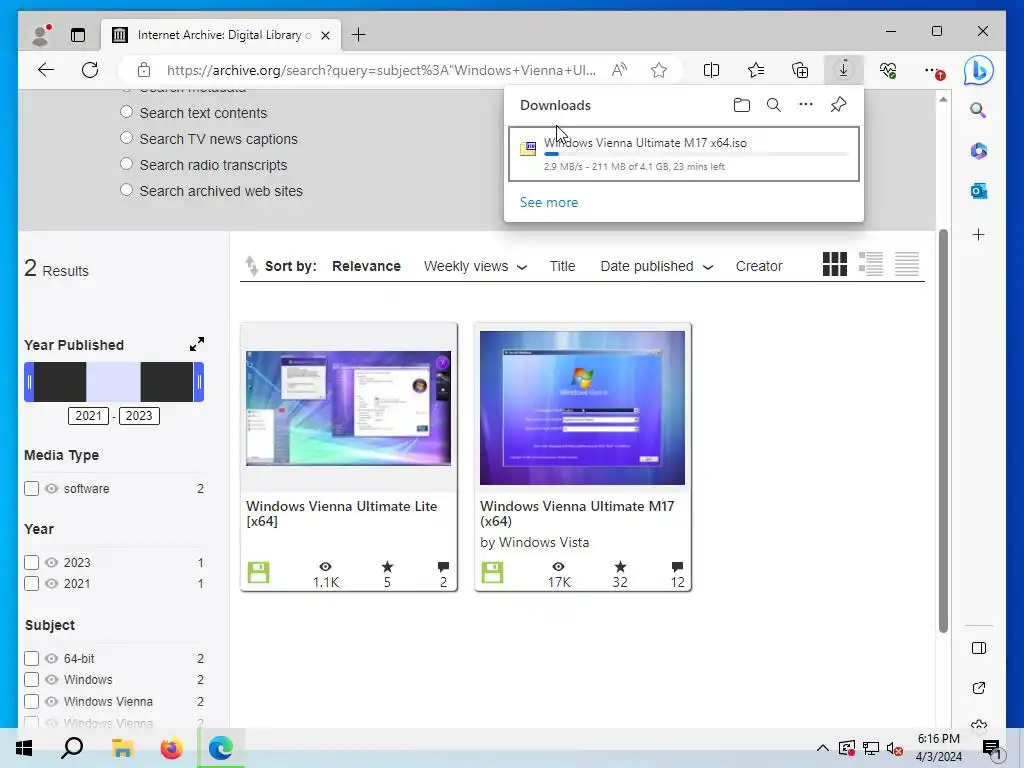Open Date published sort dropdown
Image resolution: width=1024 pixels, height=768 pixels.
point(656,266)
